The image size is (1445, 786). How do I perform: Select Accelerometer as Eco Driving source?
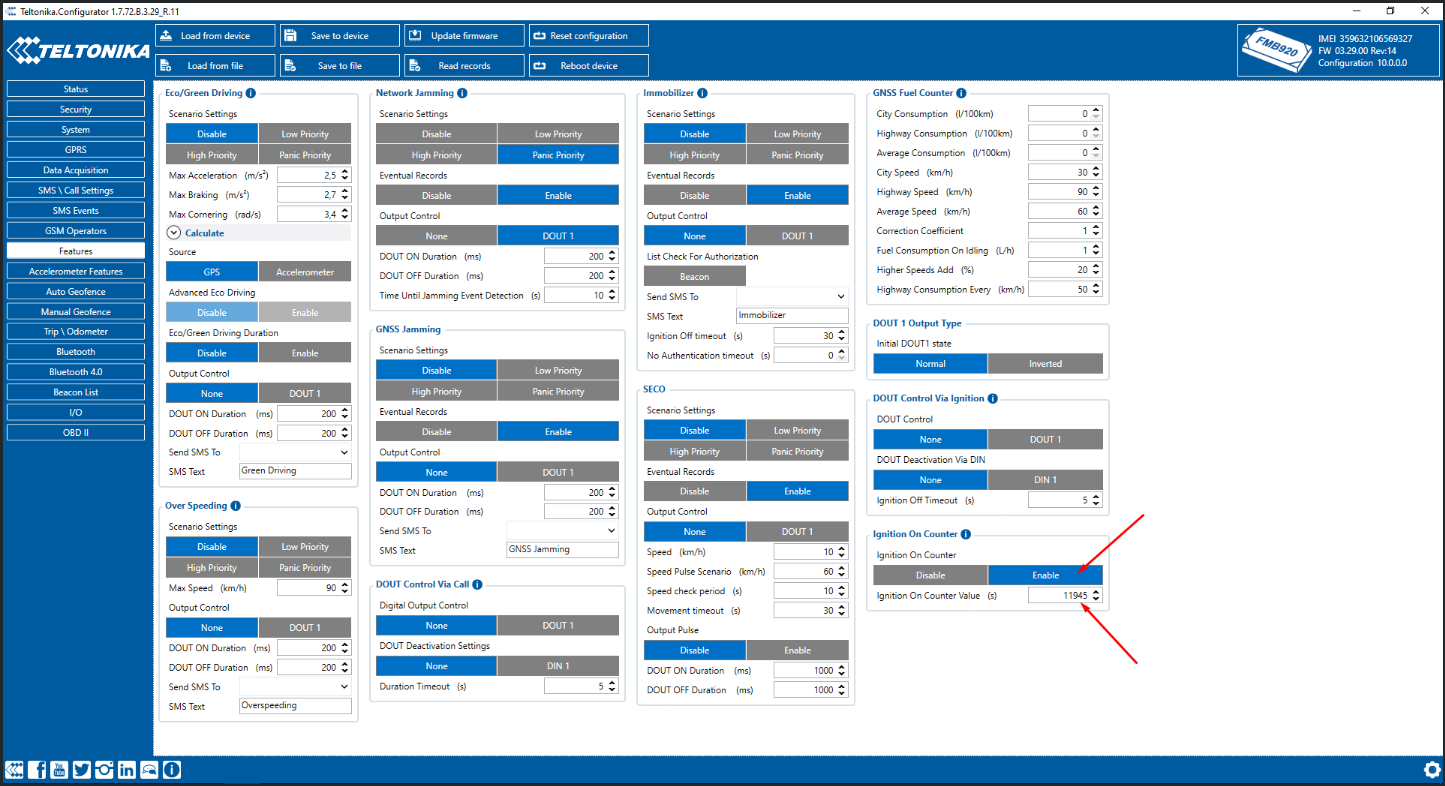point(305,272)
